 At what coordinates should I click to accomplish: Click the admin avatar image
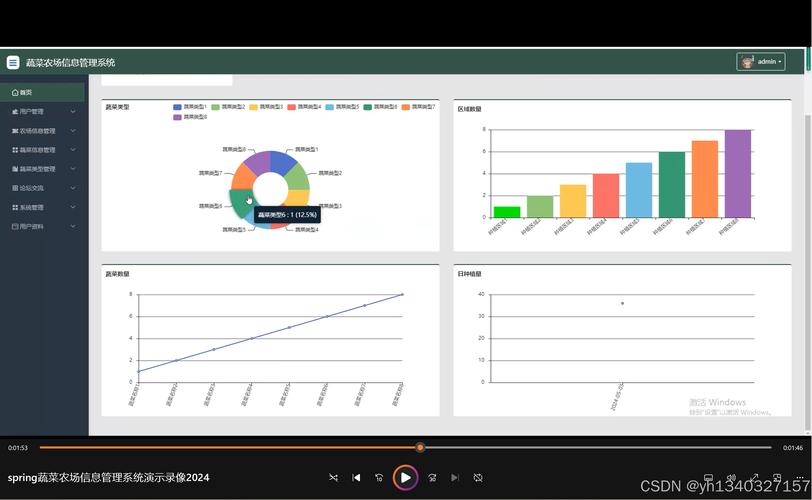pyautogui.click(x=747, y=62)
